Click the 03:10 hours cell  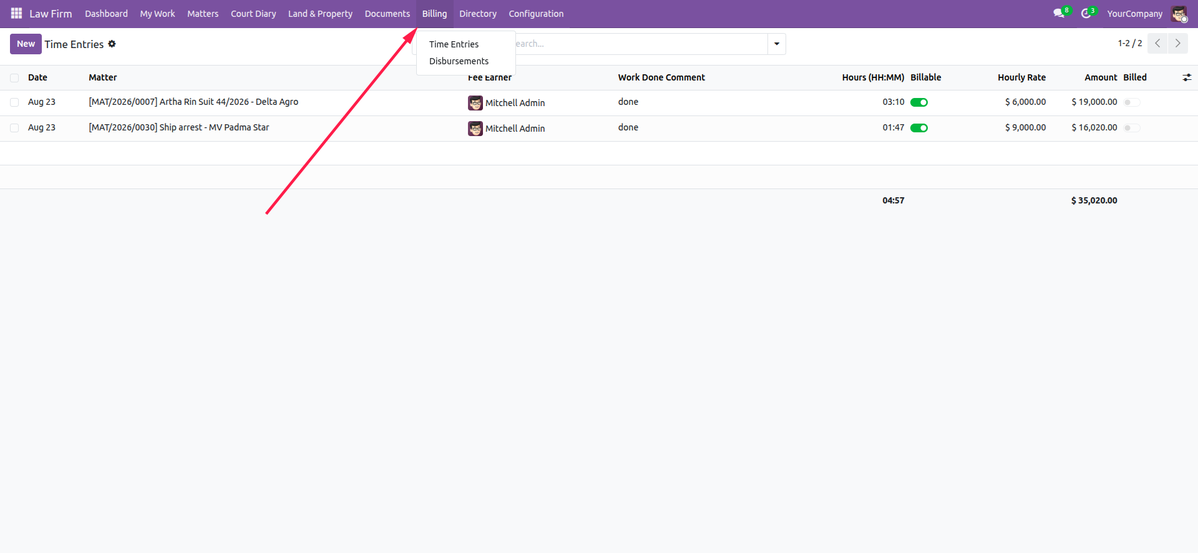coord(893,102)
